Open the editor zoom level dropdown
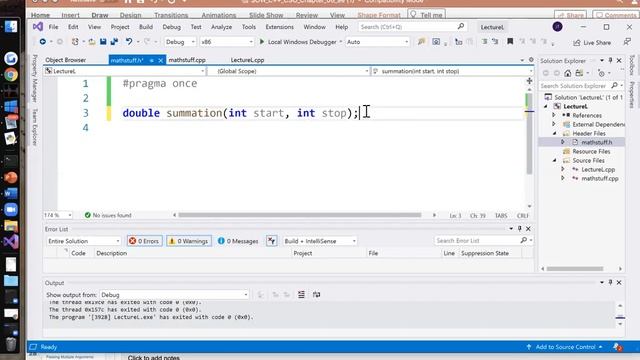This screenshot has width=640, height=360. tap(58, 215)
